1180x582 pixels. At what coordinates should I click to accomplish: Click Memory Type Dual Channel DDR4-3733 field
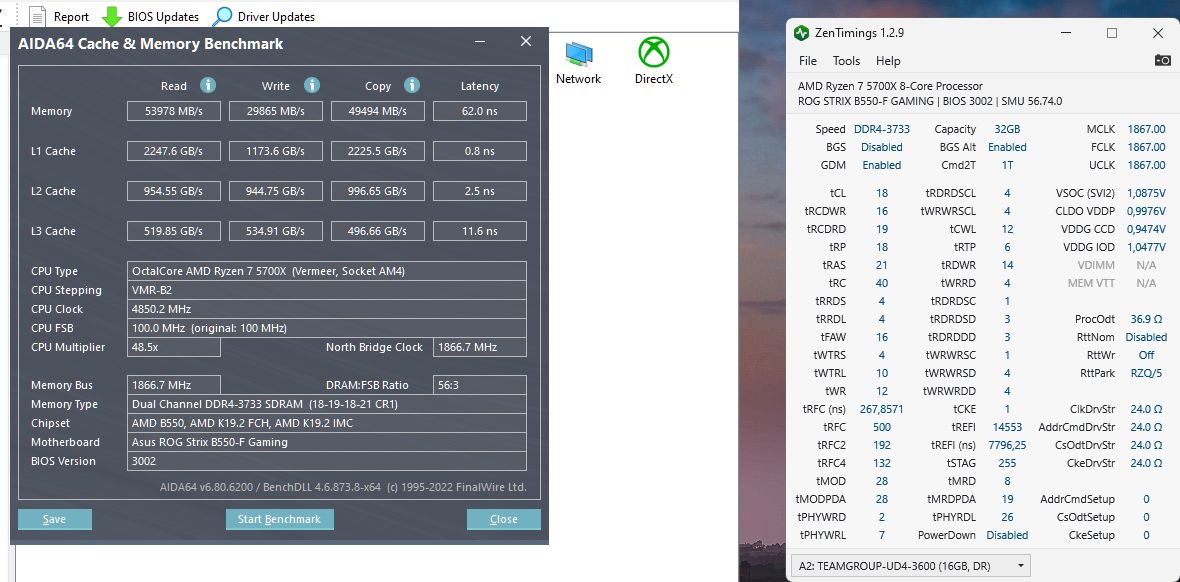click(x=327, y=404)
